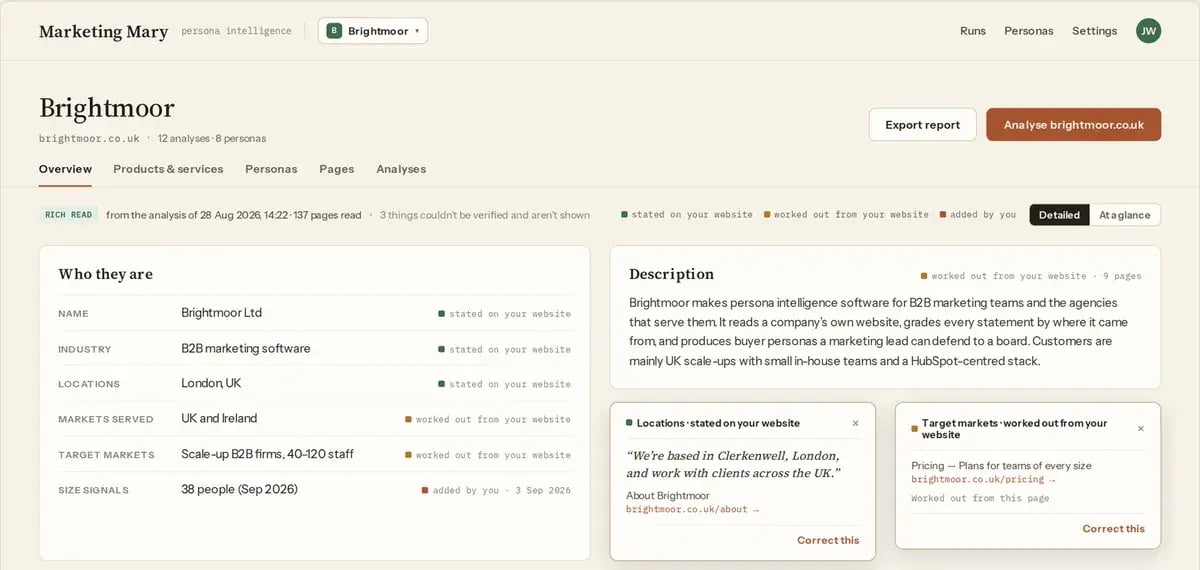
Task: Switch to Products & services tab
Action: pos(168,169)
